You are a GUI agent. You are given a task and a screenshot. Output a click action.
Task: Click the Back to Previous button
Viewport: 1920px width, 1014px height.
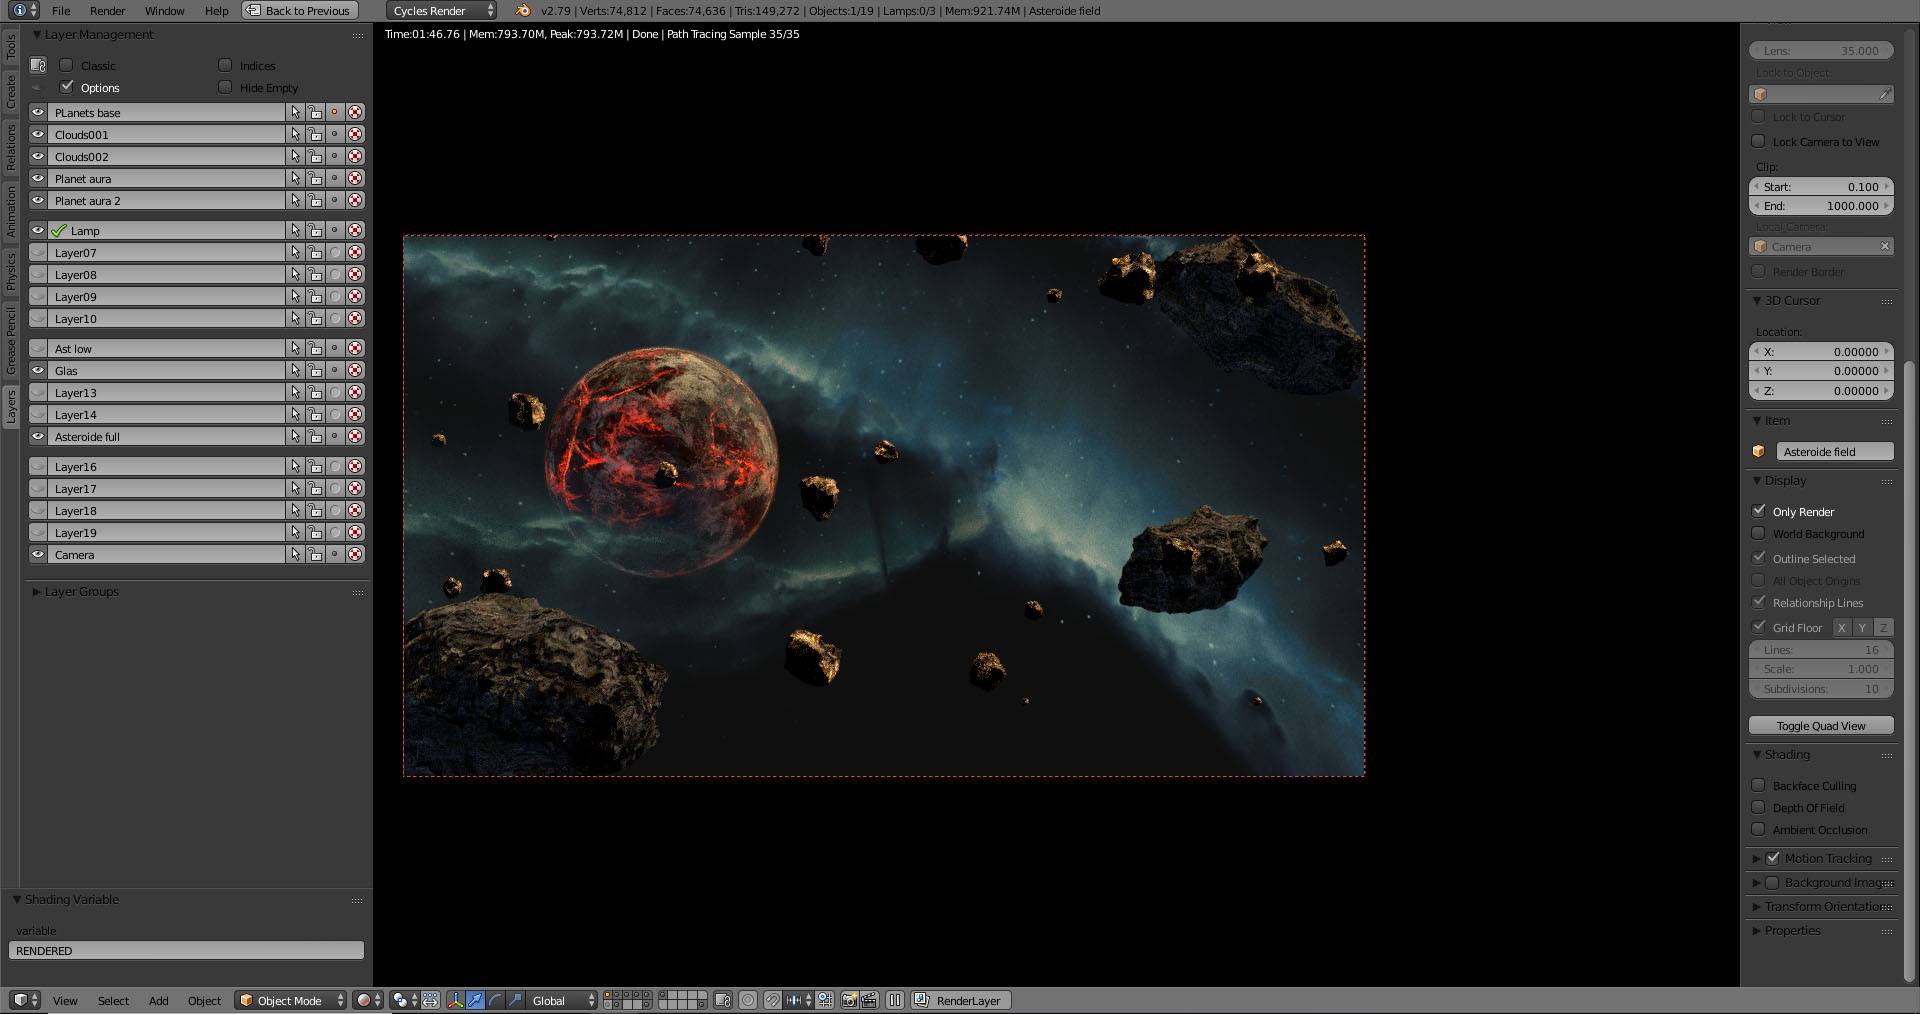click(x=299, y=11)
